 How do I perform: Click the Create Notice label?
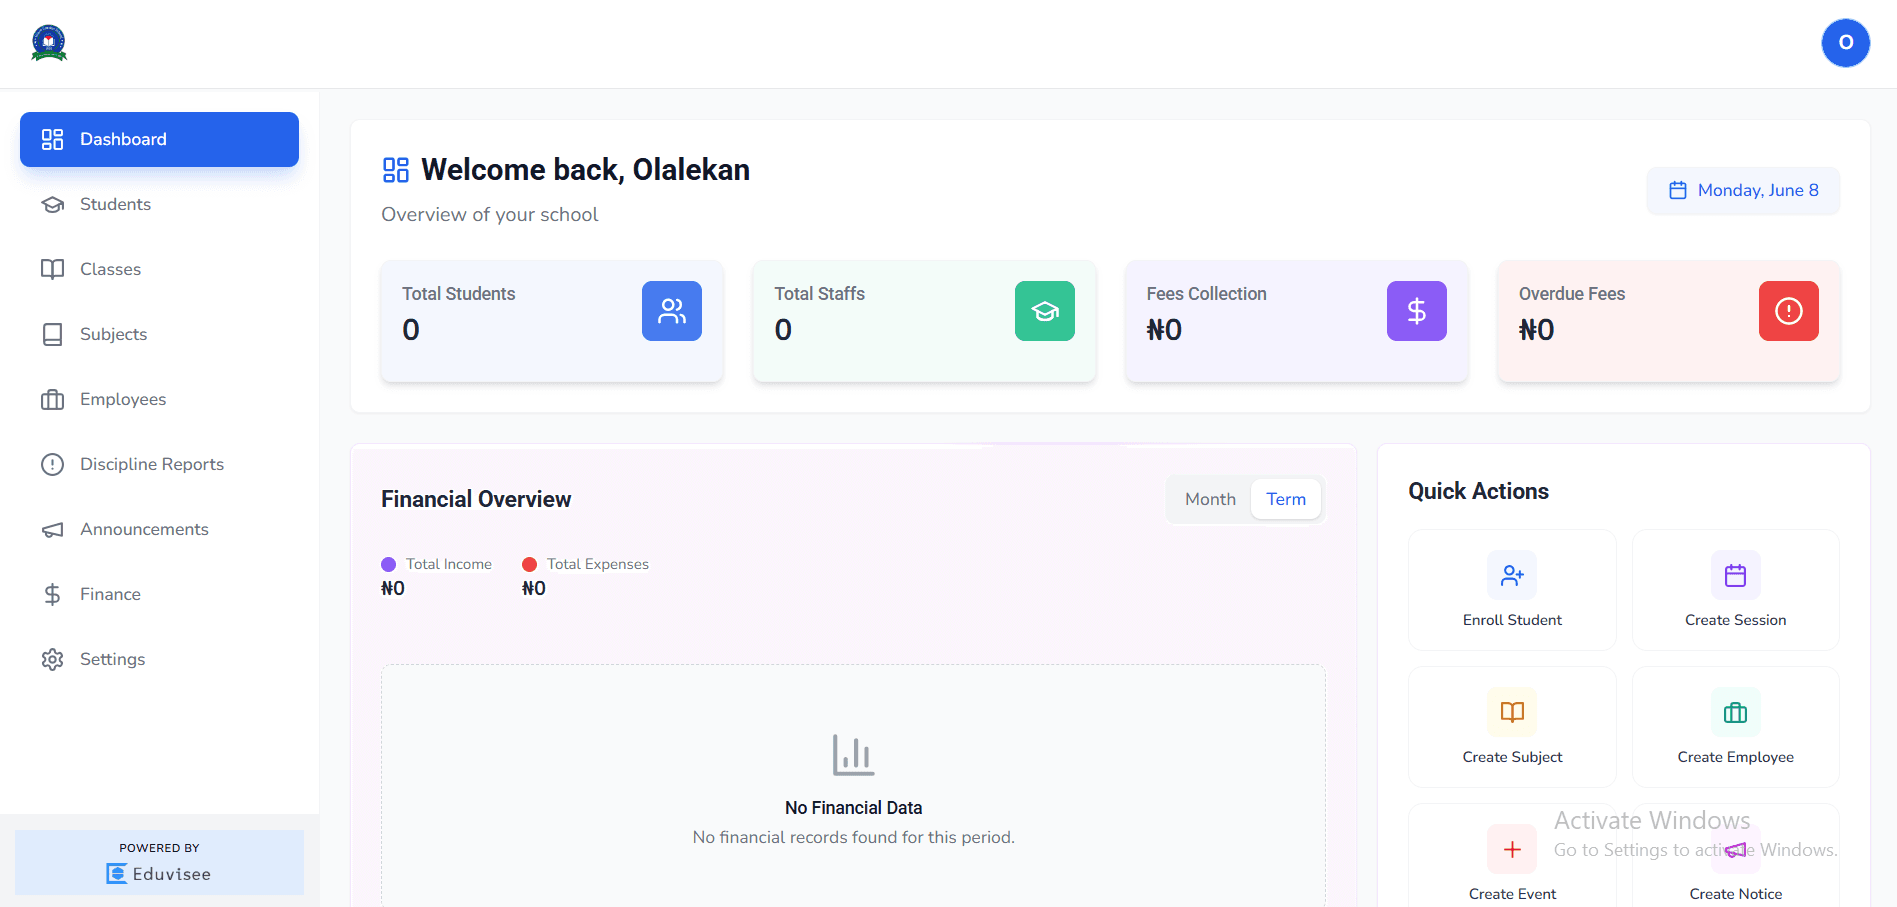point(1735,894)
